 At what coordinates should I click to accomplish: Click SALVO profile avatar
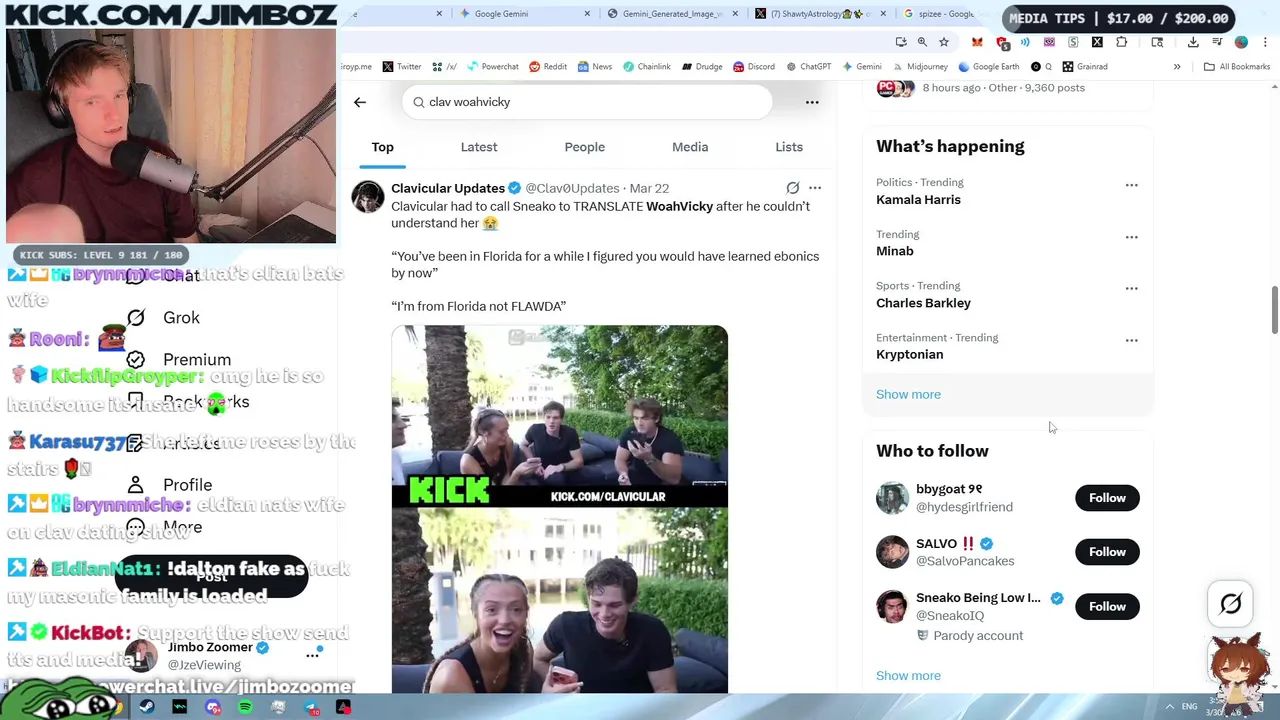tap(892, 552)
